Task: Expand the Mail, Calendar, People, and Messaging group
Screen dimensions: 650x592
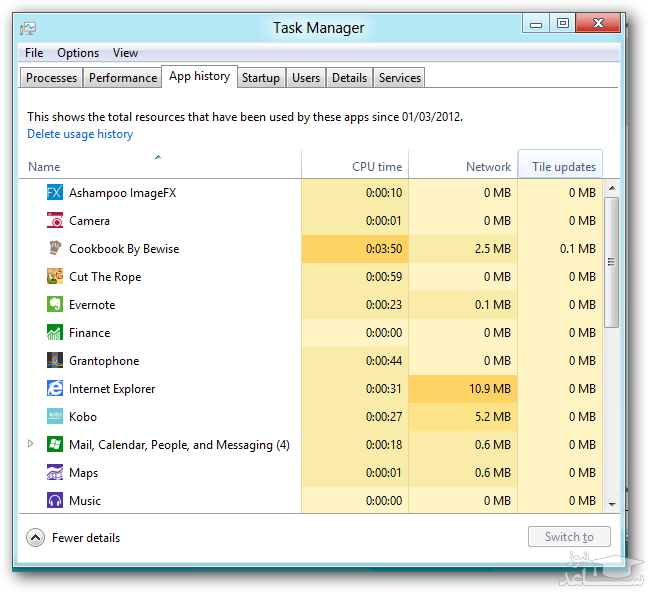Action: [x=30, y=444]
